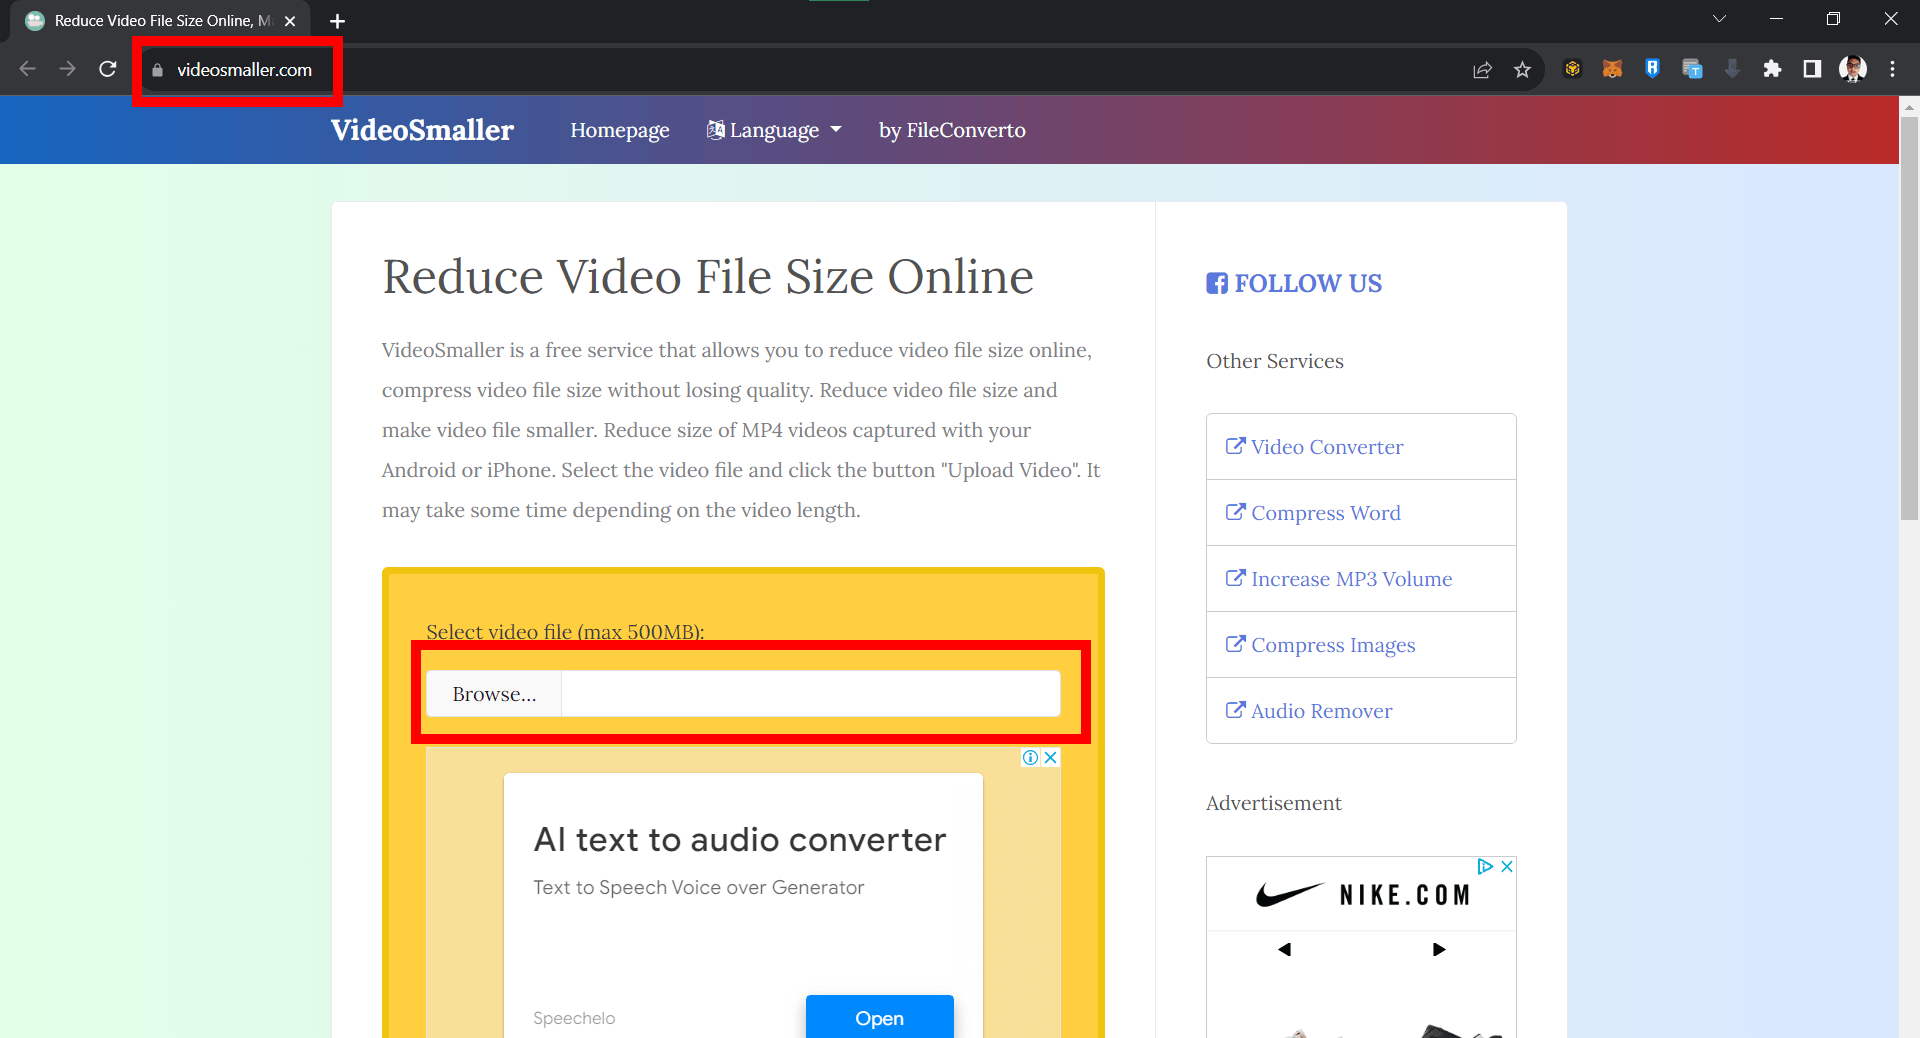Reload the current page
Screen dimensions: 1920x1038
pos(108,69)
